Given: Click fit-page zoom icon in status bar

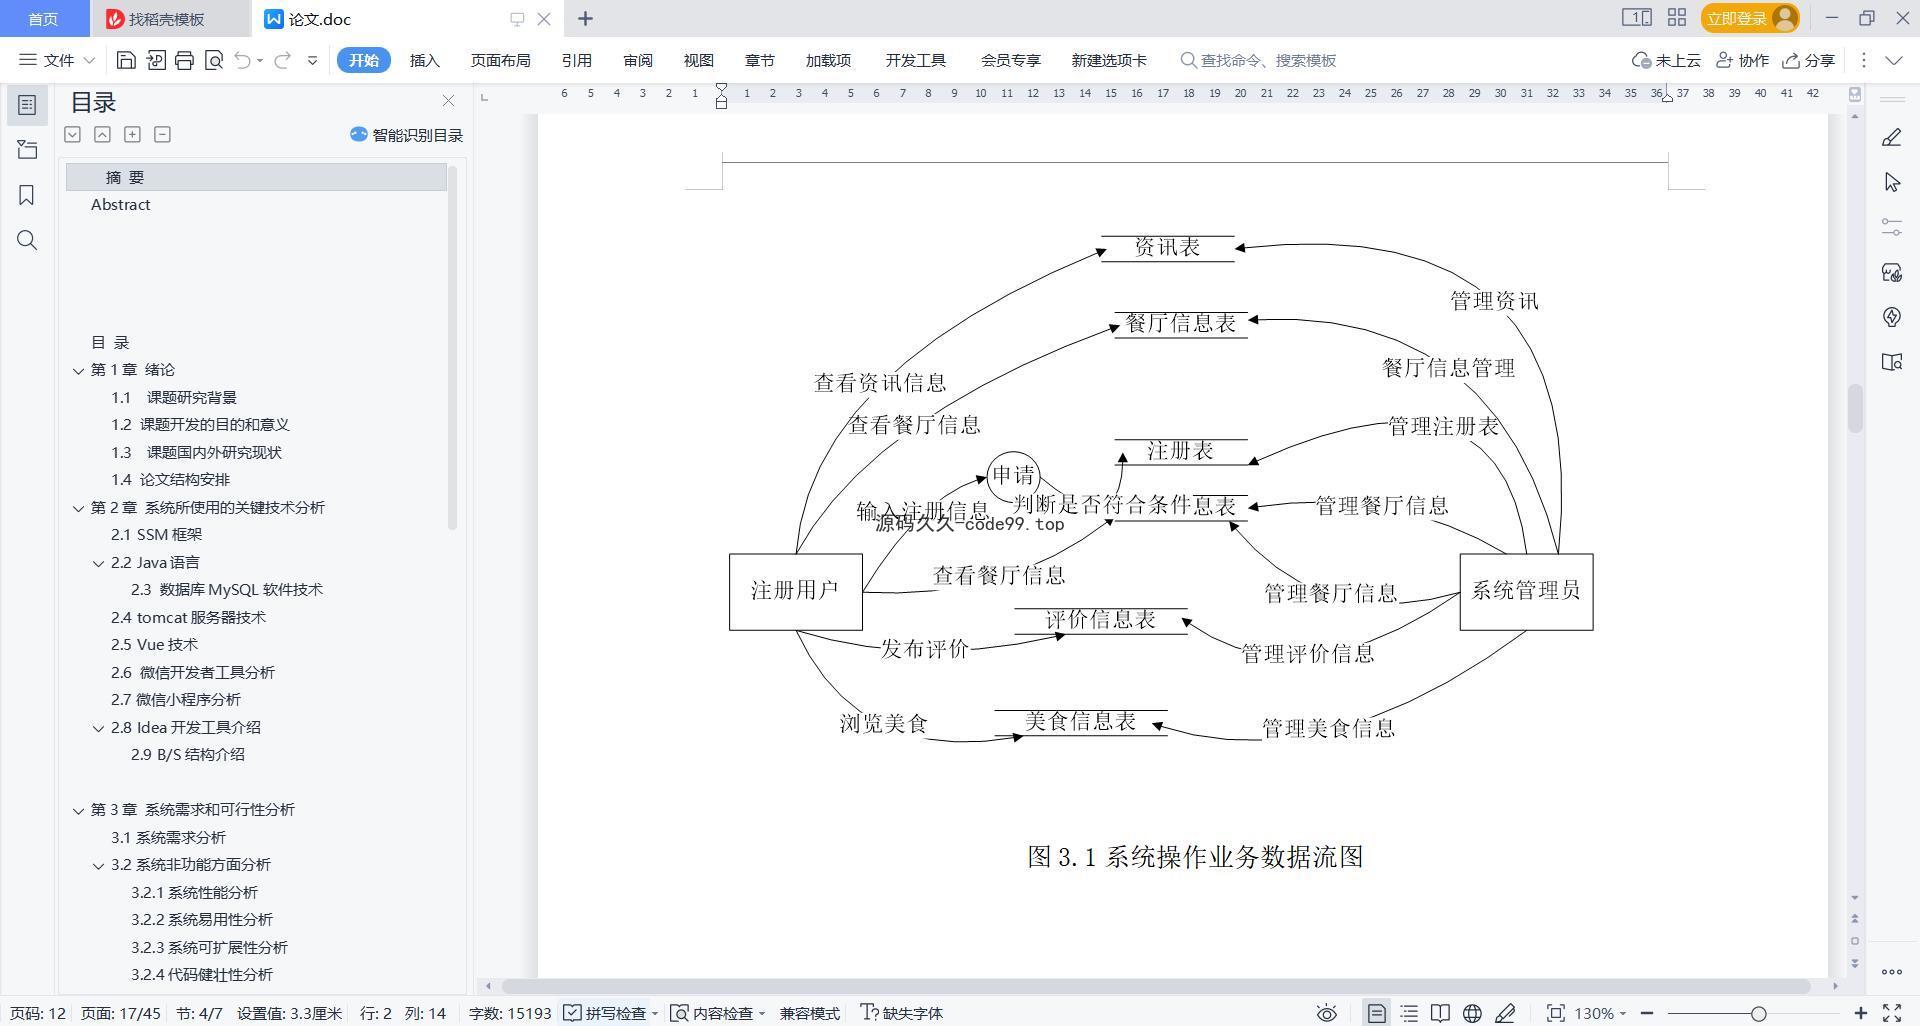Looking at the screenshot, I should [1555, 1013].
